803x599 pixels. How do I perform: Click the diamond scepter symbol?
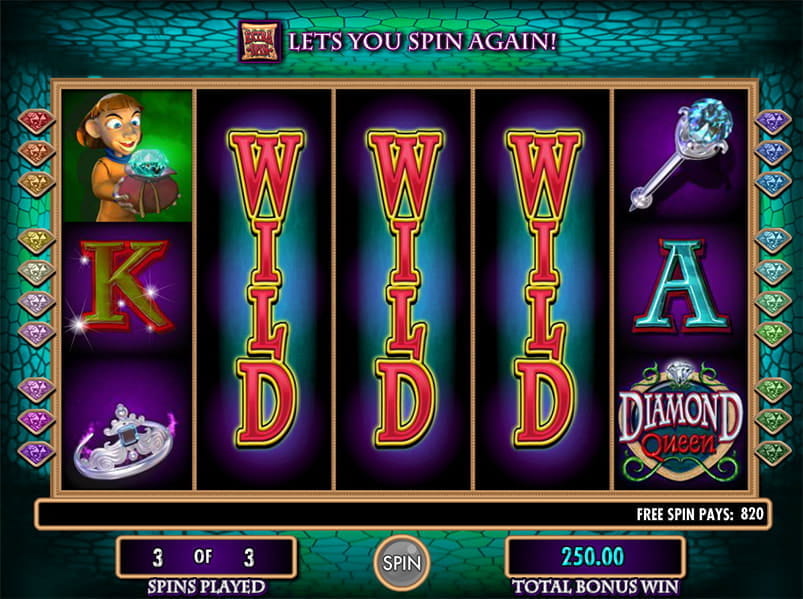coord(680,156)
